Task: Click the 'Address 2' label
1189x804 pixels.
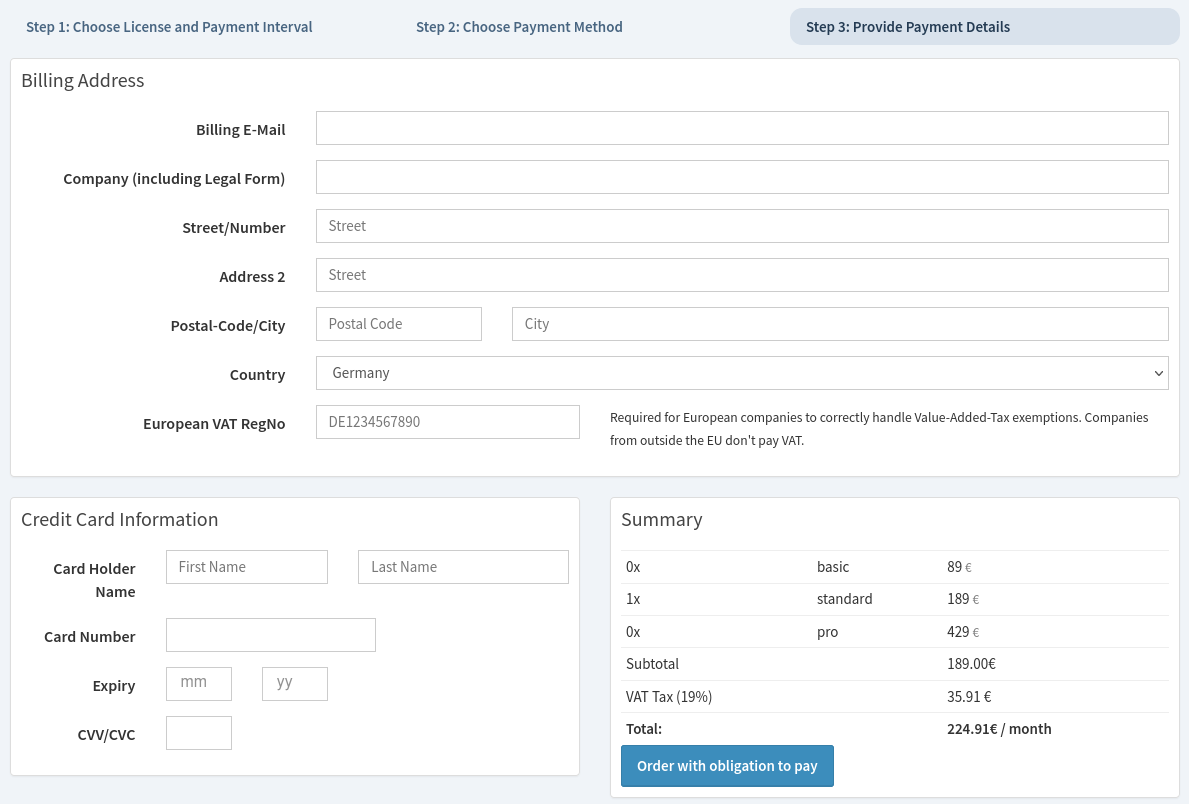Action: point(252,277)
